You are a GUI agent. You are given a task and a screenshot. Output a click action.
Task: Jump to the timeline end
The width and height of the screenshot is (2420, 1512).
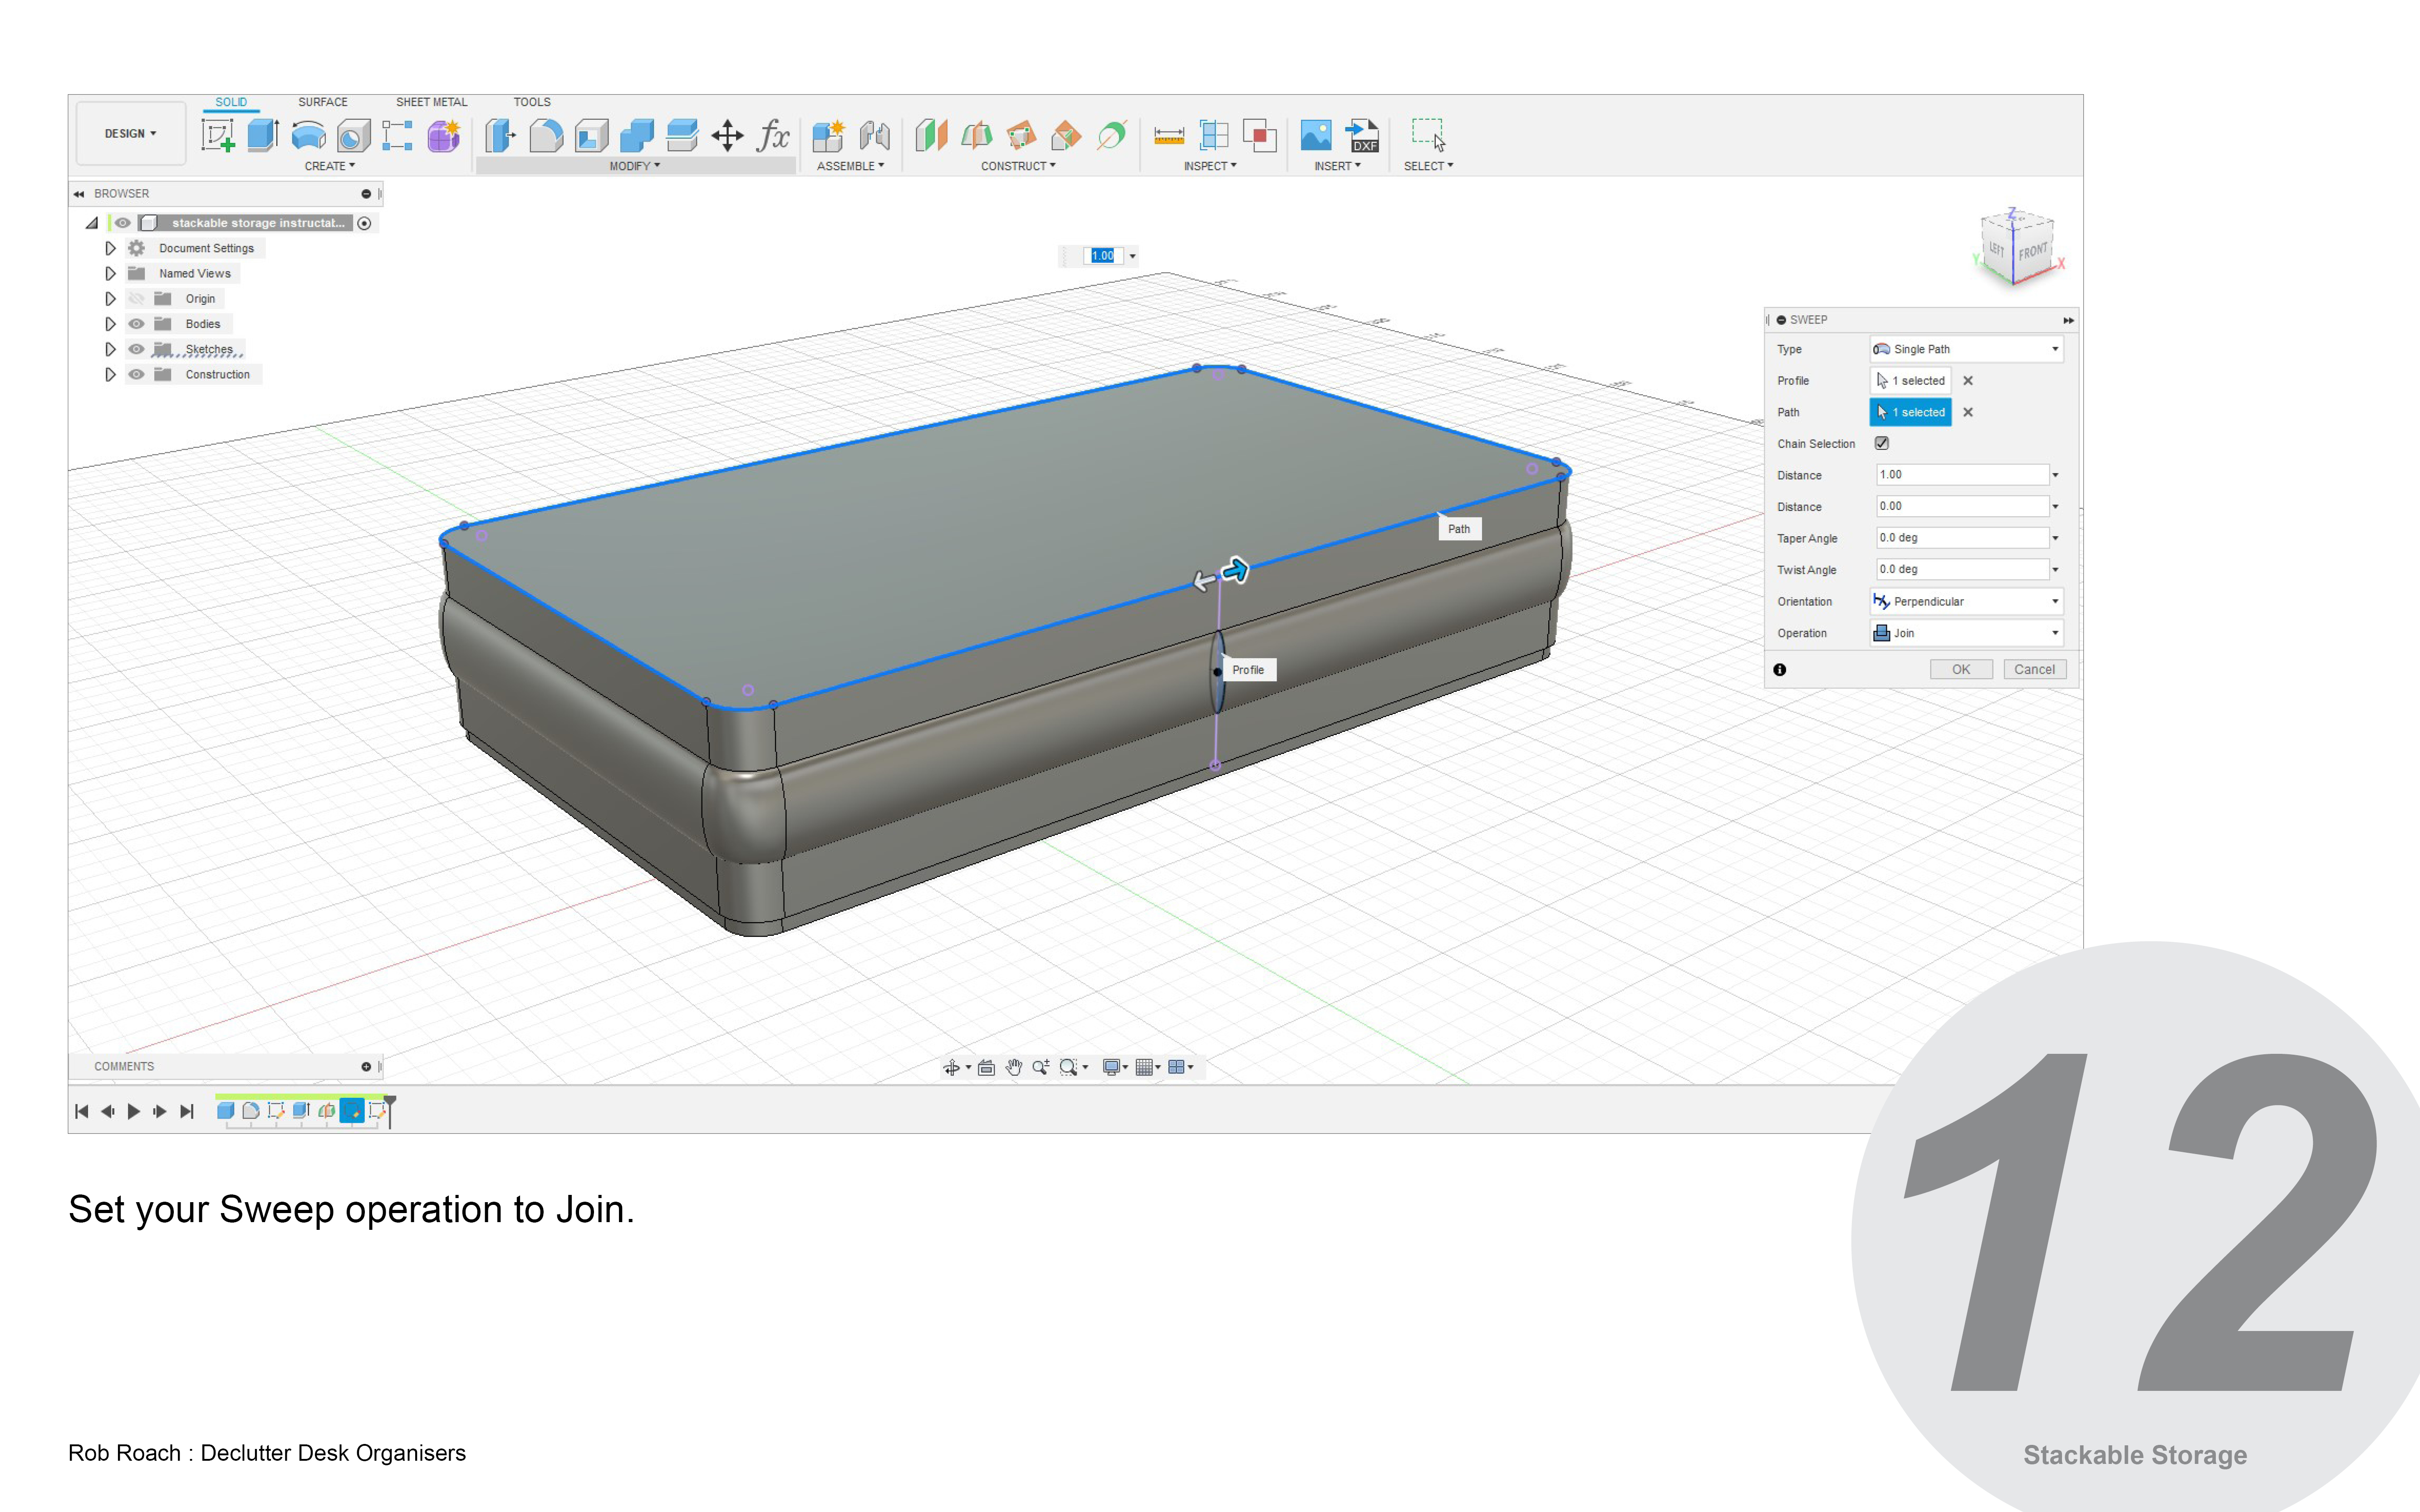pyautogui.click(x=187, y=1111)
